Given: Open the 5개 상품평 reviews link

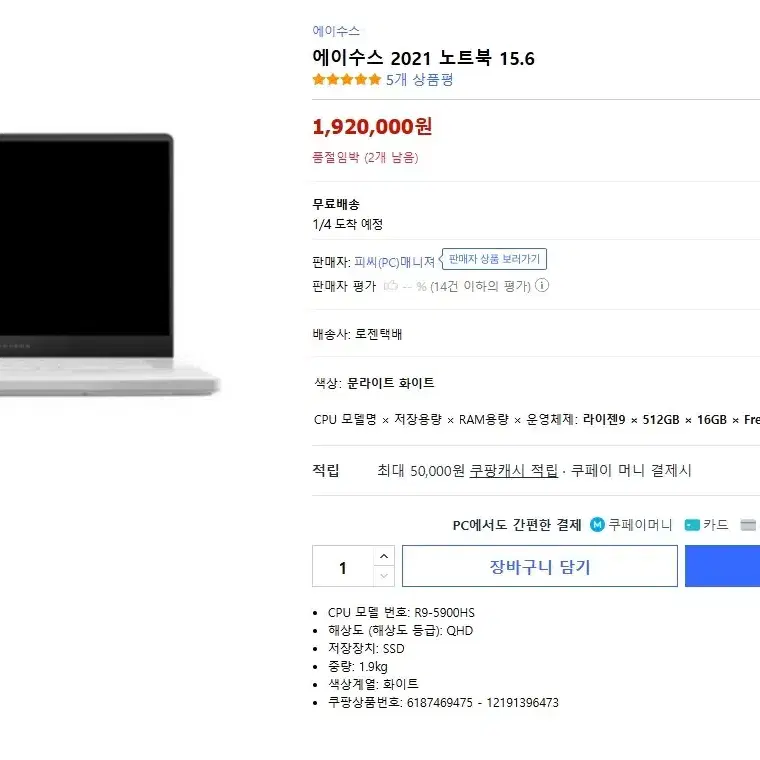Looking at the screenshot, I should click(x=419, y=79).
